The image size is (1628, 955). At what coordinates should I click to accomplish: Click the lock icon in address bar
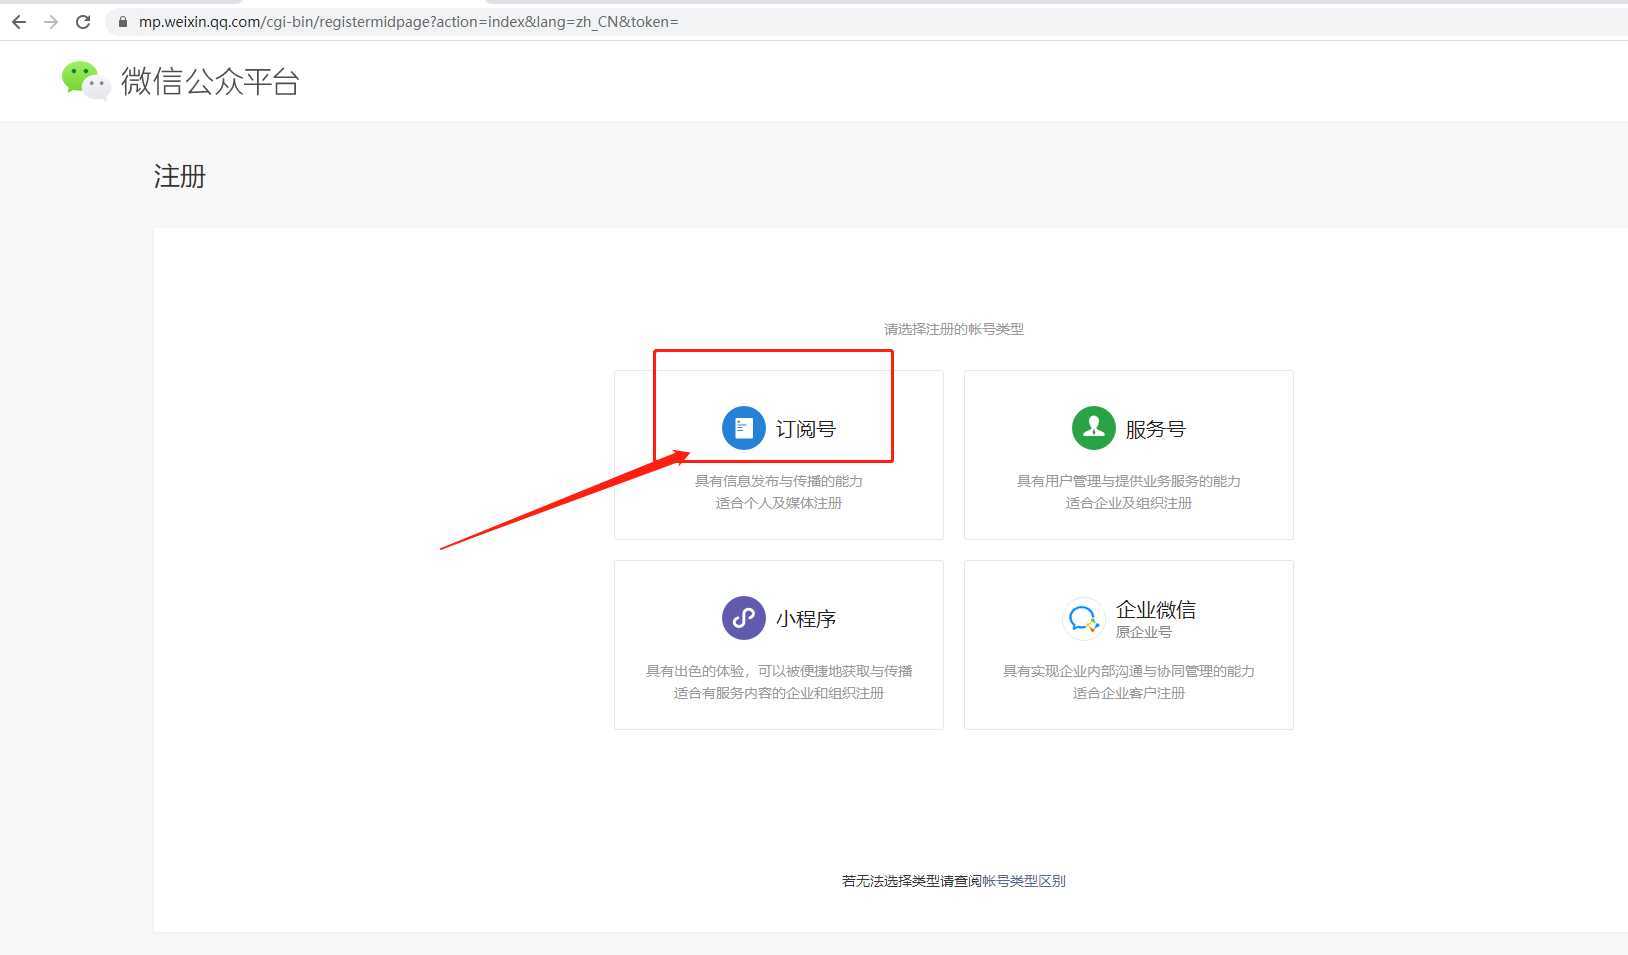(x=123, y=22)
